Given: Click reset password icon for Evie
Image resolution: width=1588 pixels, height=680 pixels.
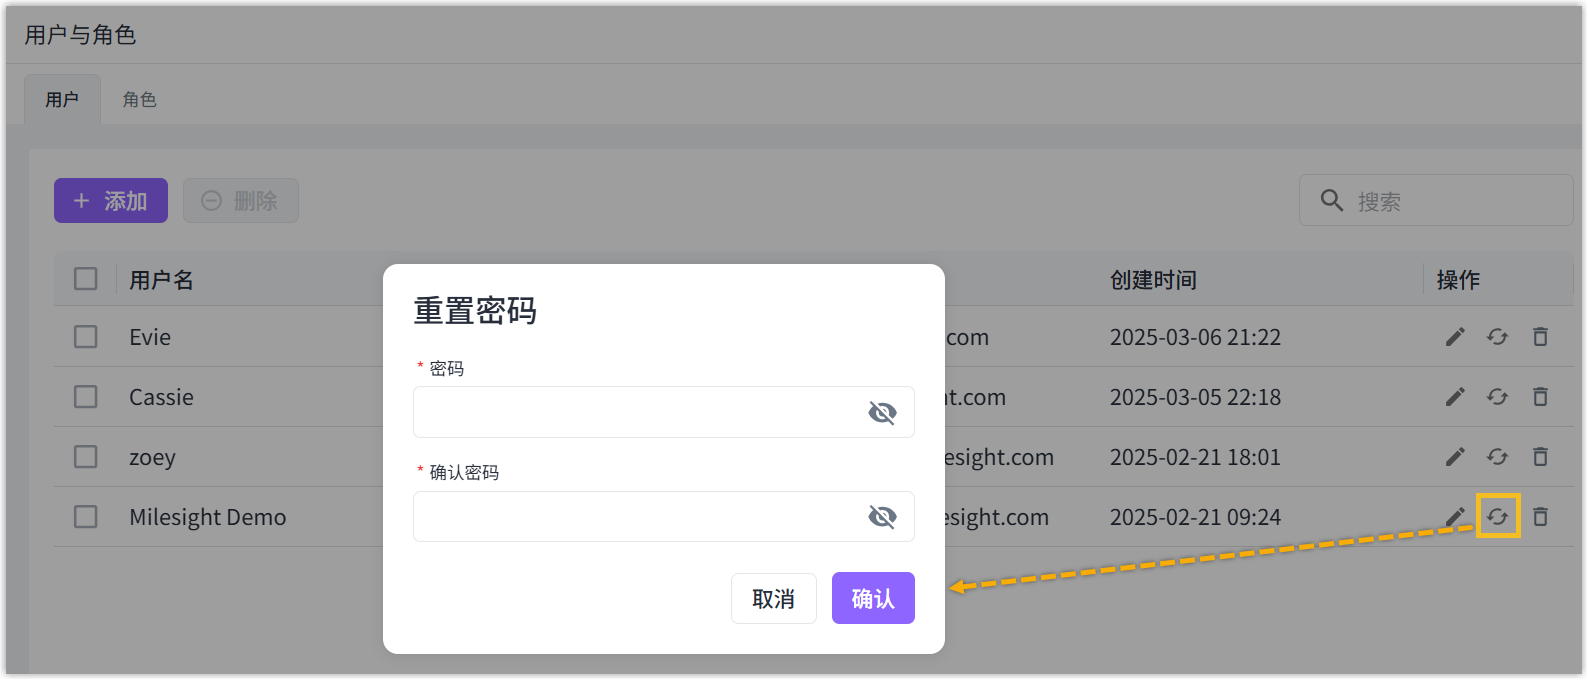Looking at the screenshot, I should coord(1497,337).
